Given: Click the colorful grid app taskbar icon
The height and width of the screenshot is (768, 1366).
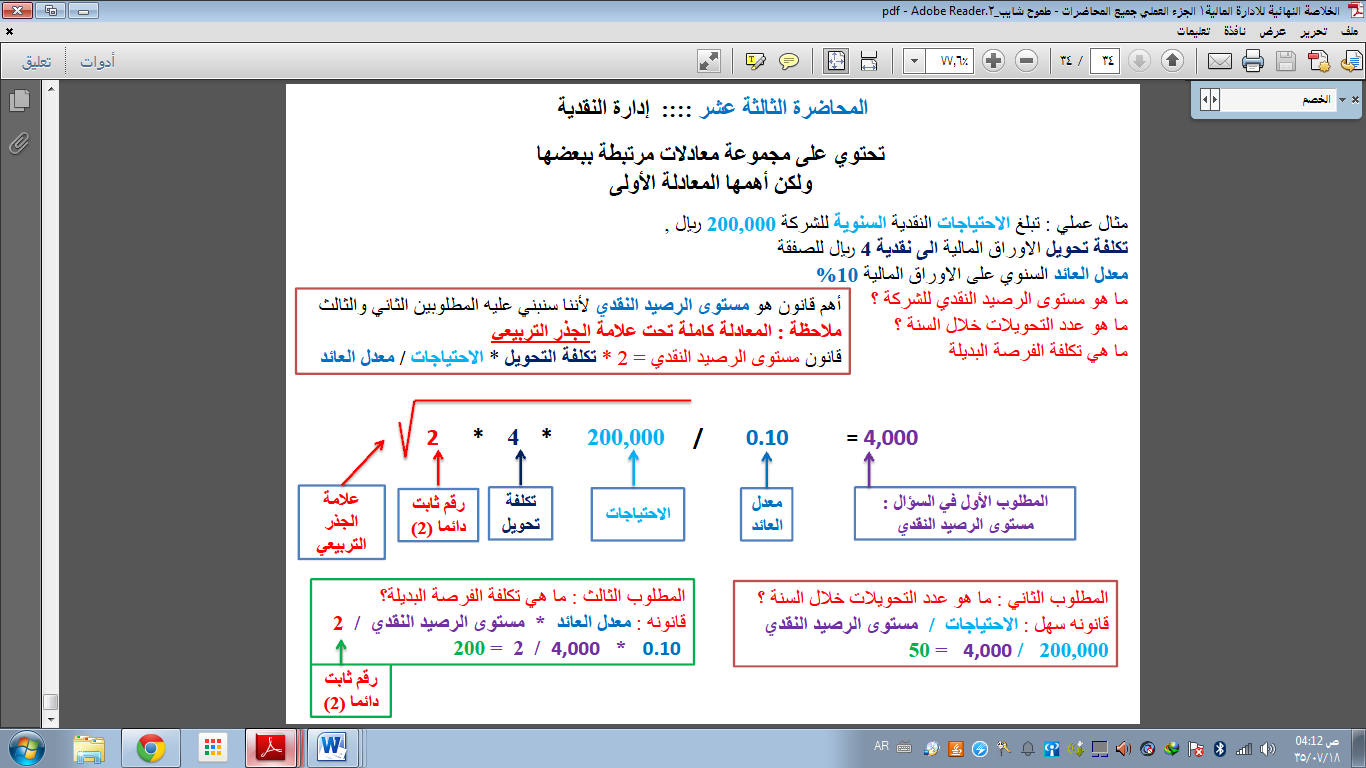Looking at the screenshot, I should pyautogui.click(x=212, y=748).
